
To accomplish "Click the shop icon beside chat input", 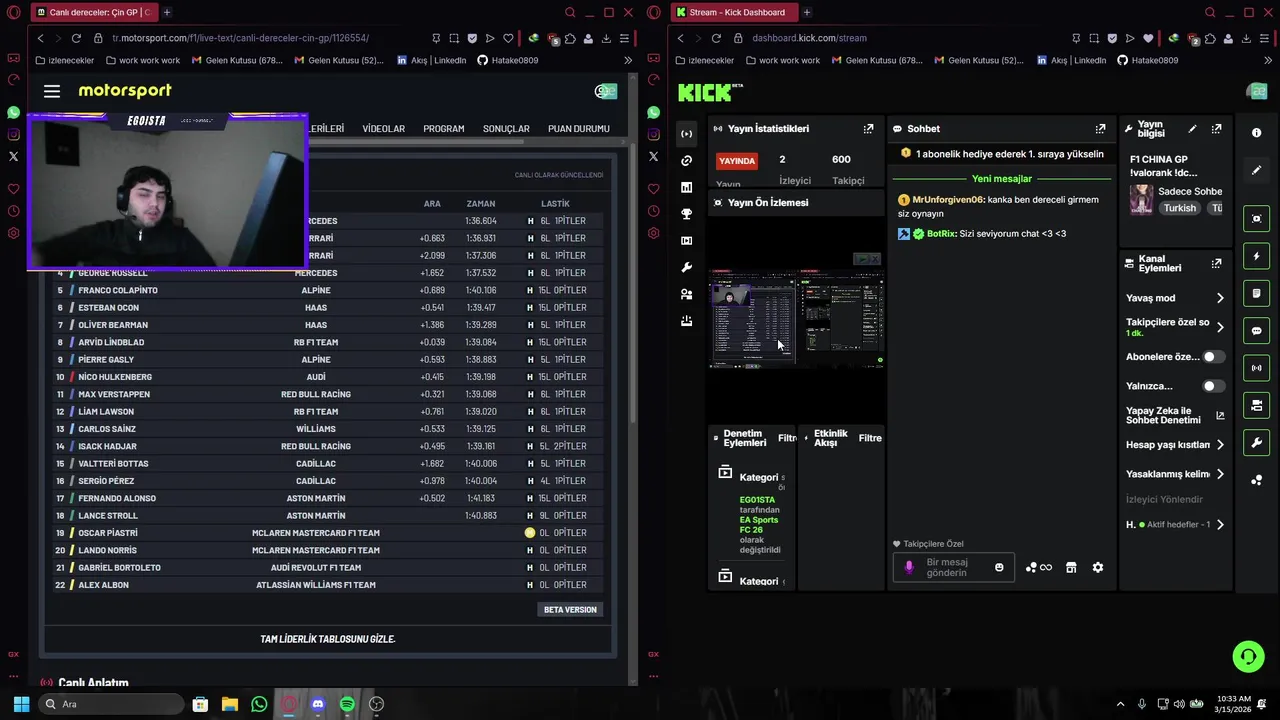I will (x=1071, y=568).
